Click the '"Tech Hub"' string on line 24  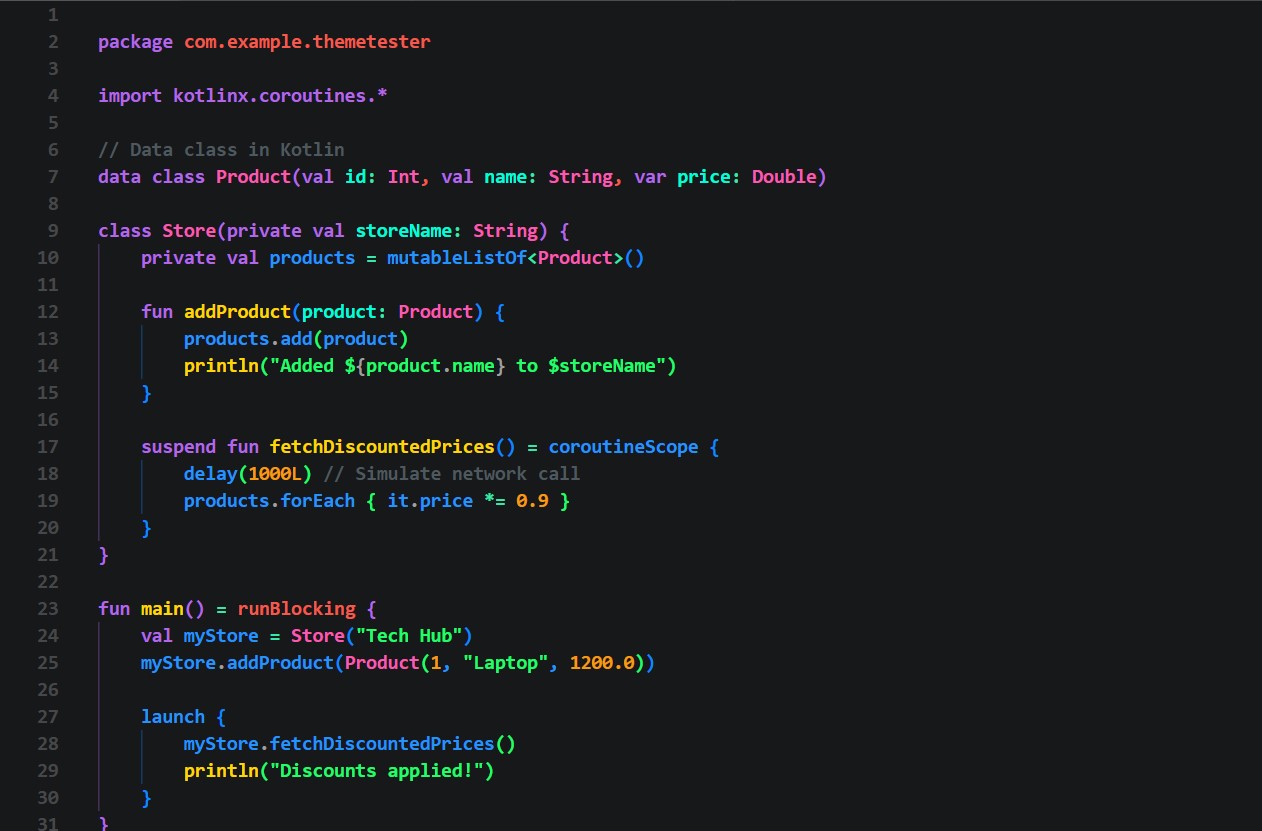pos(409,636)
